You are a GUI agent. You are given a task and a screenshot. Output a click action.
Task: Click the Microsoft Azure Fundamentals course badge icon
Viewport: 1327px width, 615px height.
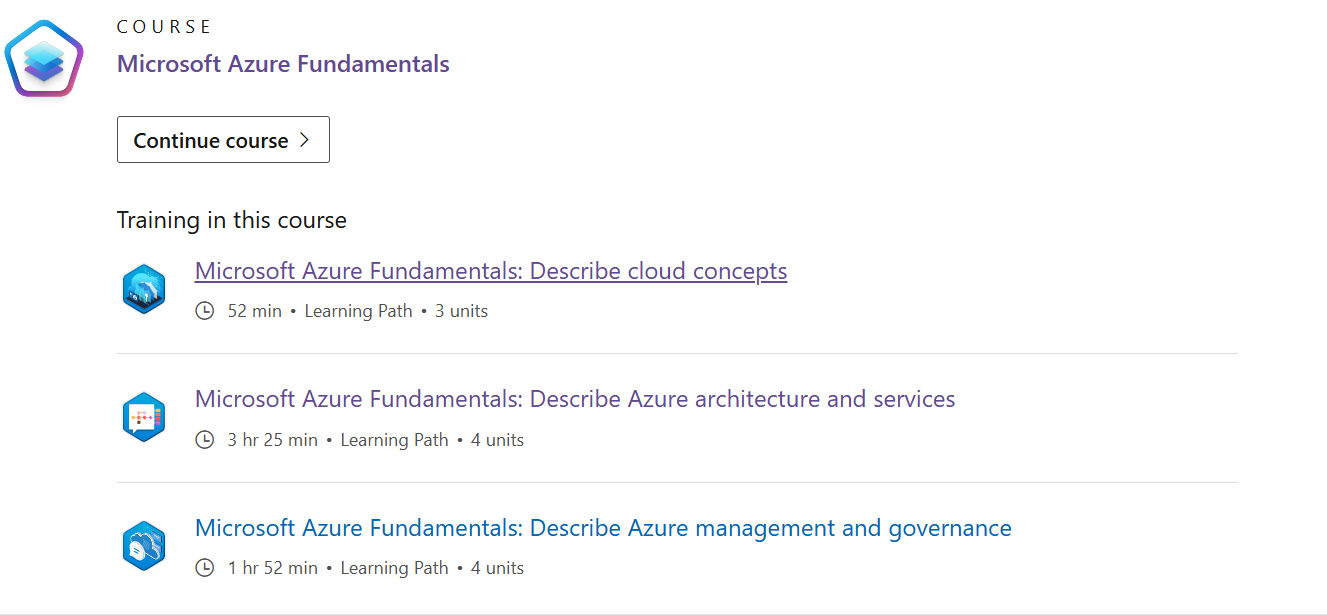[x=44, y=59]
